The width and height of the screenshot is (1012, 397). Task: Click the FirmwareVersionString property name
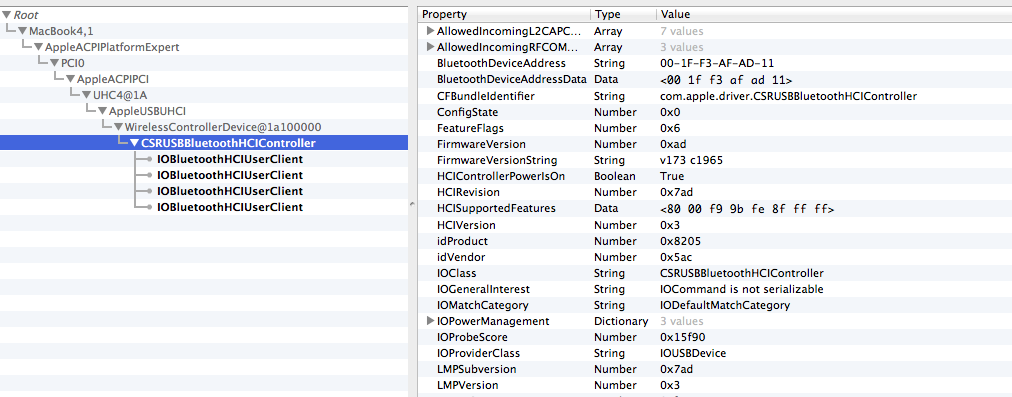[497, 160]
